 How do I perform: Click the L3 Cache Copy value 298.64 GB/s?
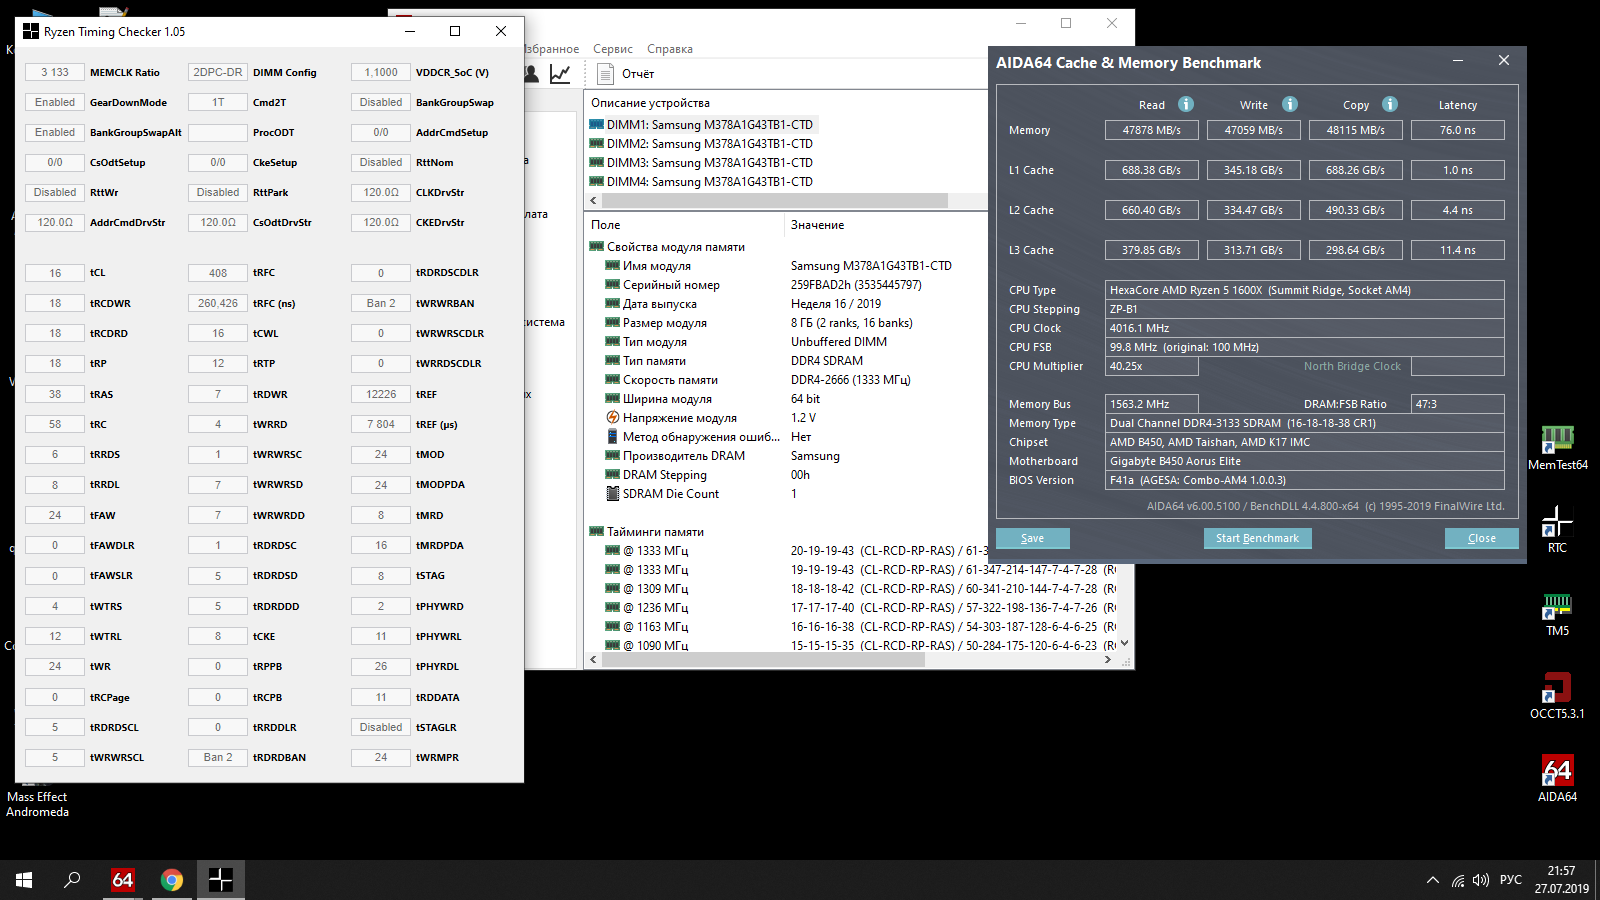click(x=1355, y=250)
